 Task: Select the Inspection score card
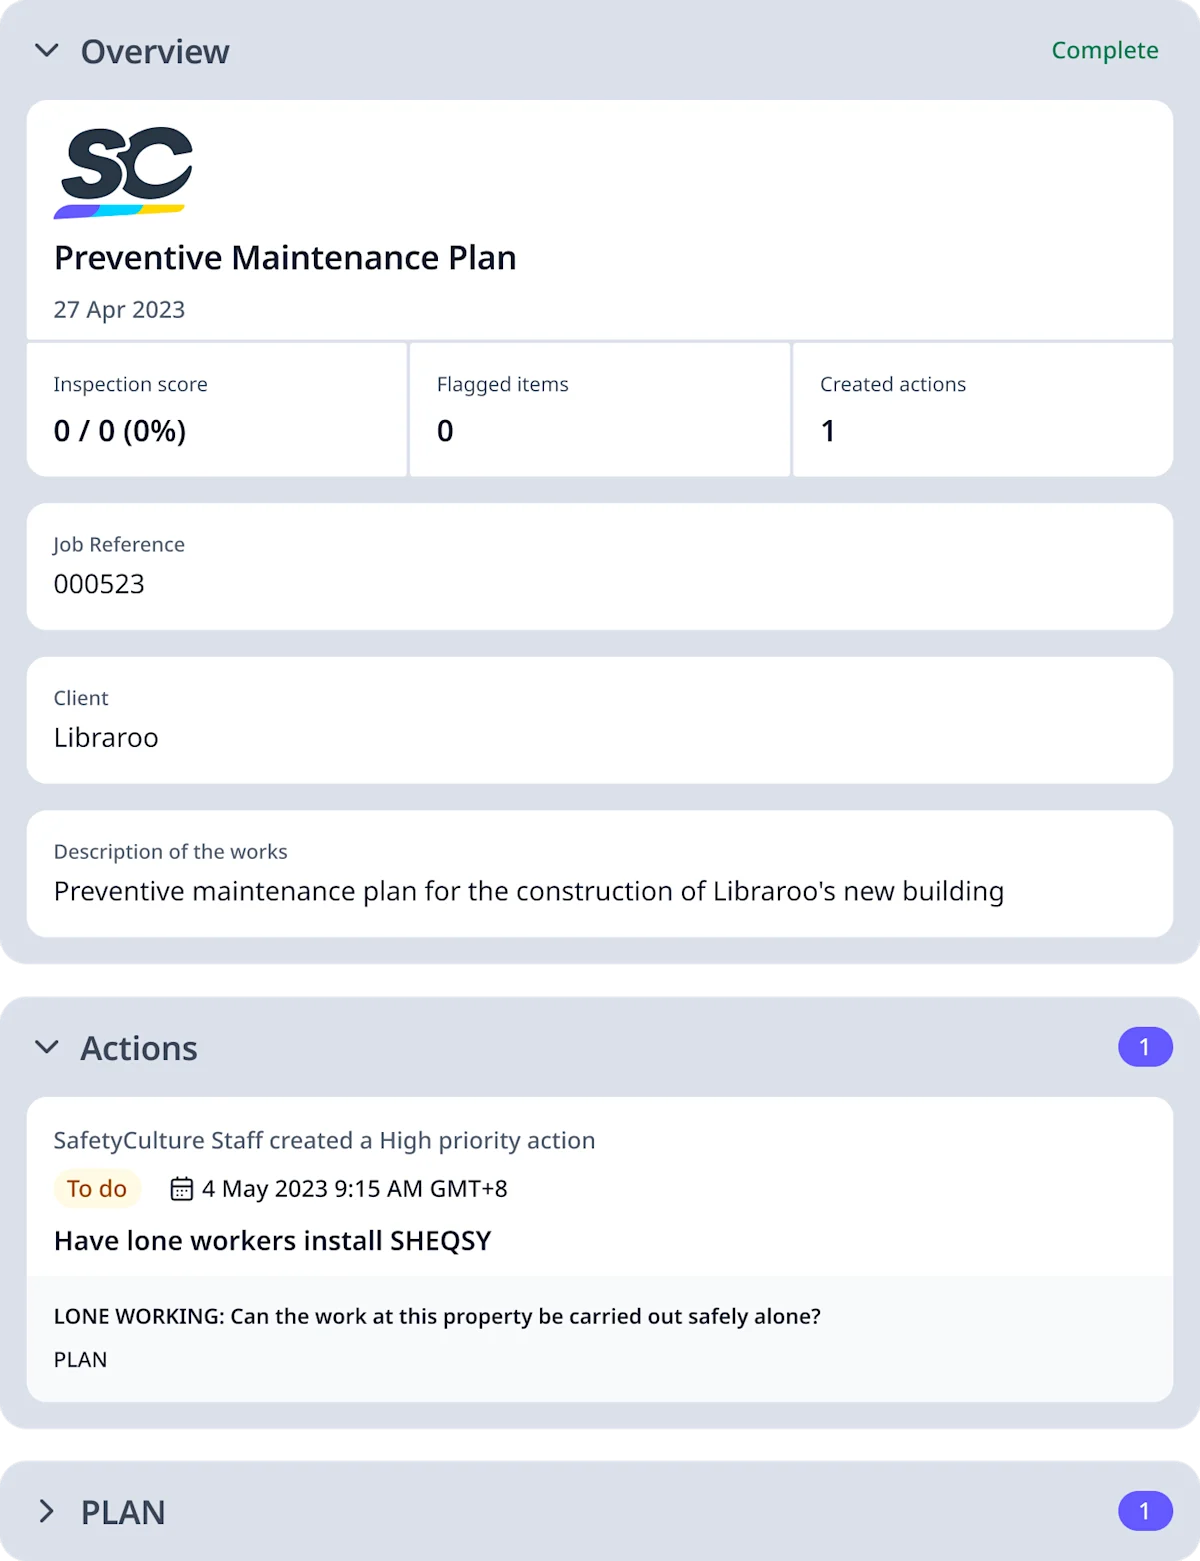217,409
